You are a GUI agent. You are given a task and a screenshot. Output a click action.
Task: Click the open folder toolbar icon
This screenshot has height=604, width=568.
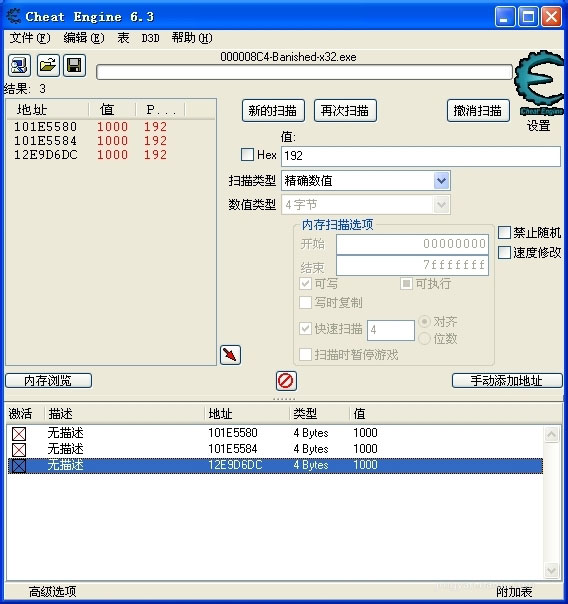pos(48,65)
